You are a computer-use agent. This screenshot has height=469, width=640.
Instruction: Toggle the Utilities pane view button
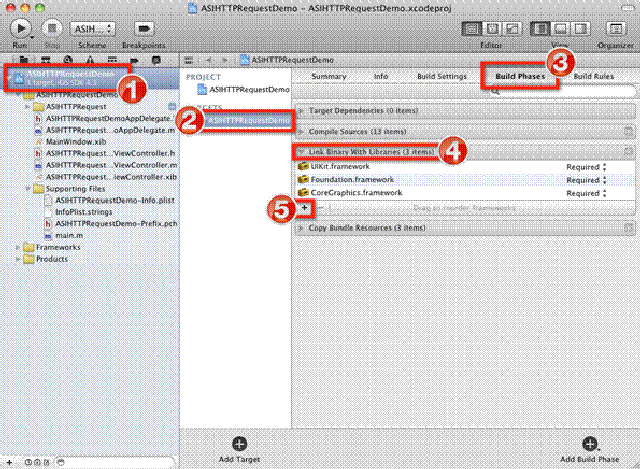(x=580, y=29)
